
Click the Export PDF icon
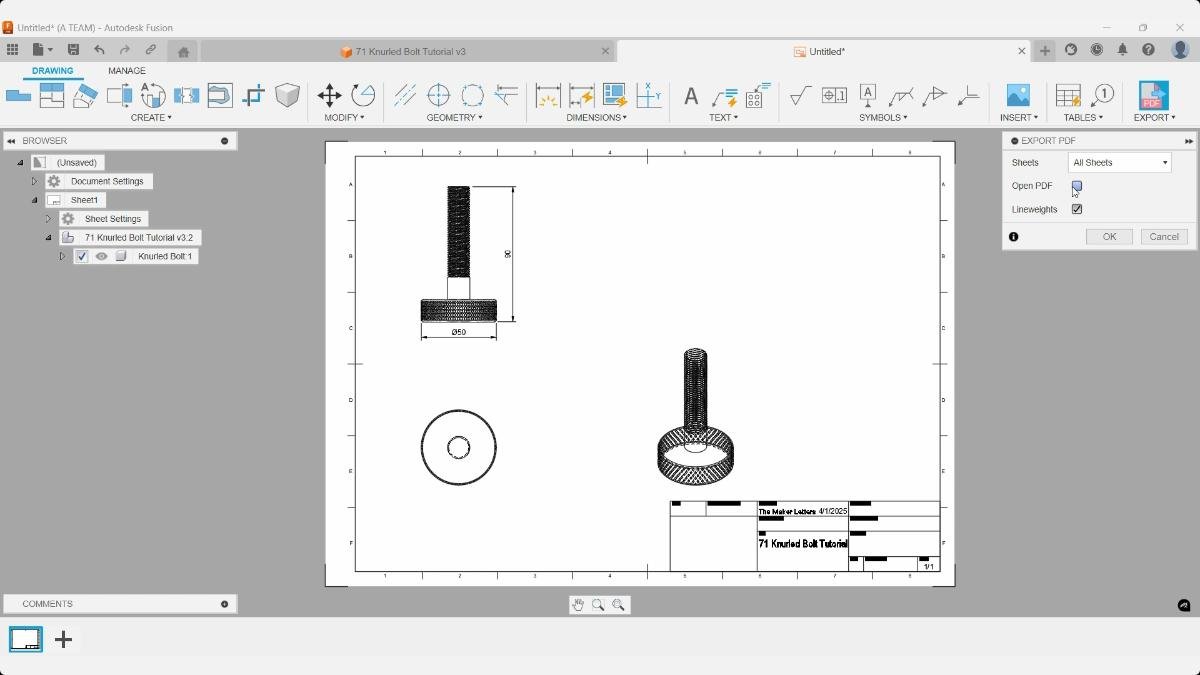(1153, 96)
